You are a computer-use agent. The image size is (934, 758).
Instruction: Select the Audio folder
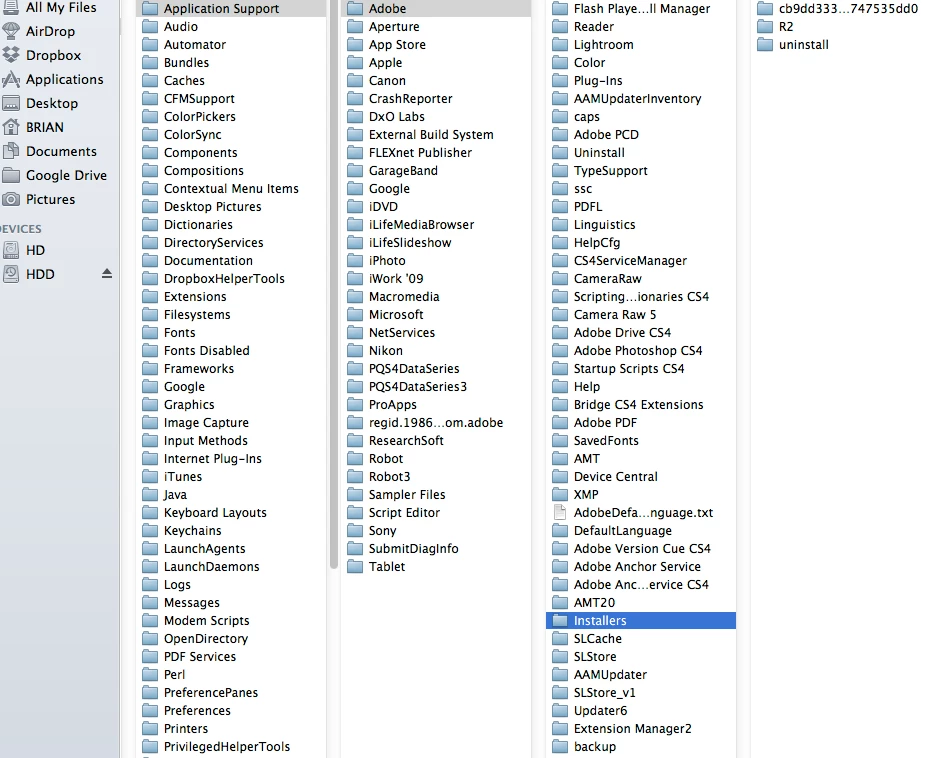click(x=231, y=27)
